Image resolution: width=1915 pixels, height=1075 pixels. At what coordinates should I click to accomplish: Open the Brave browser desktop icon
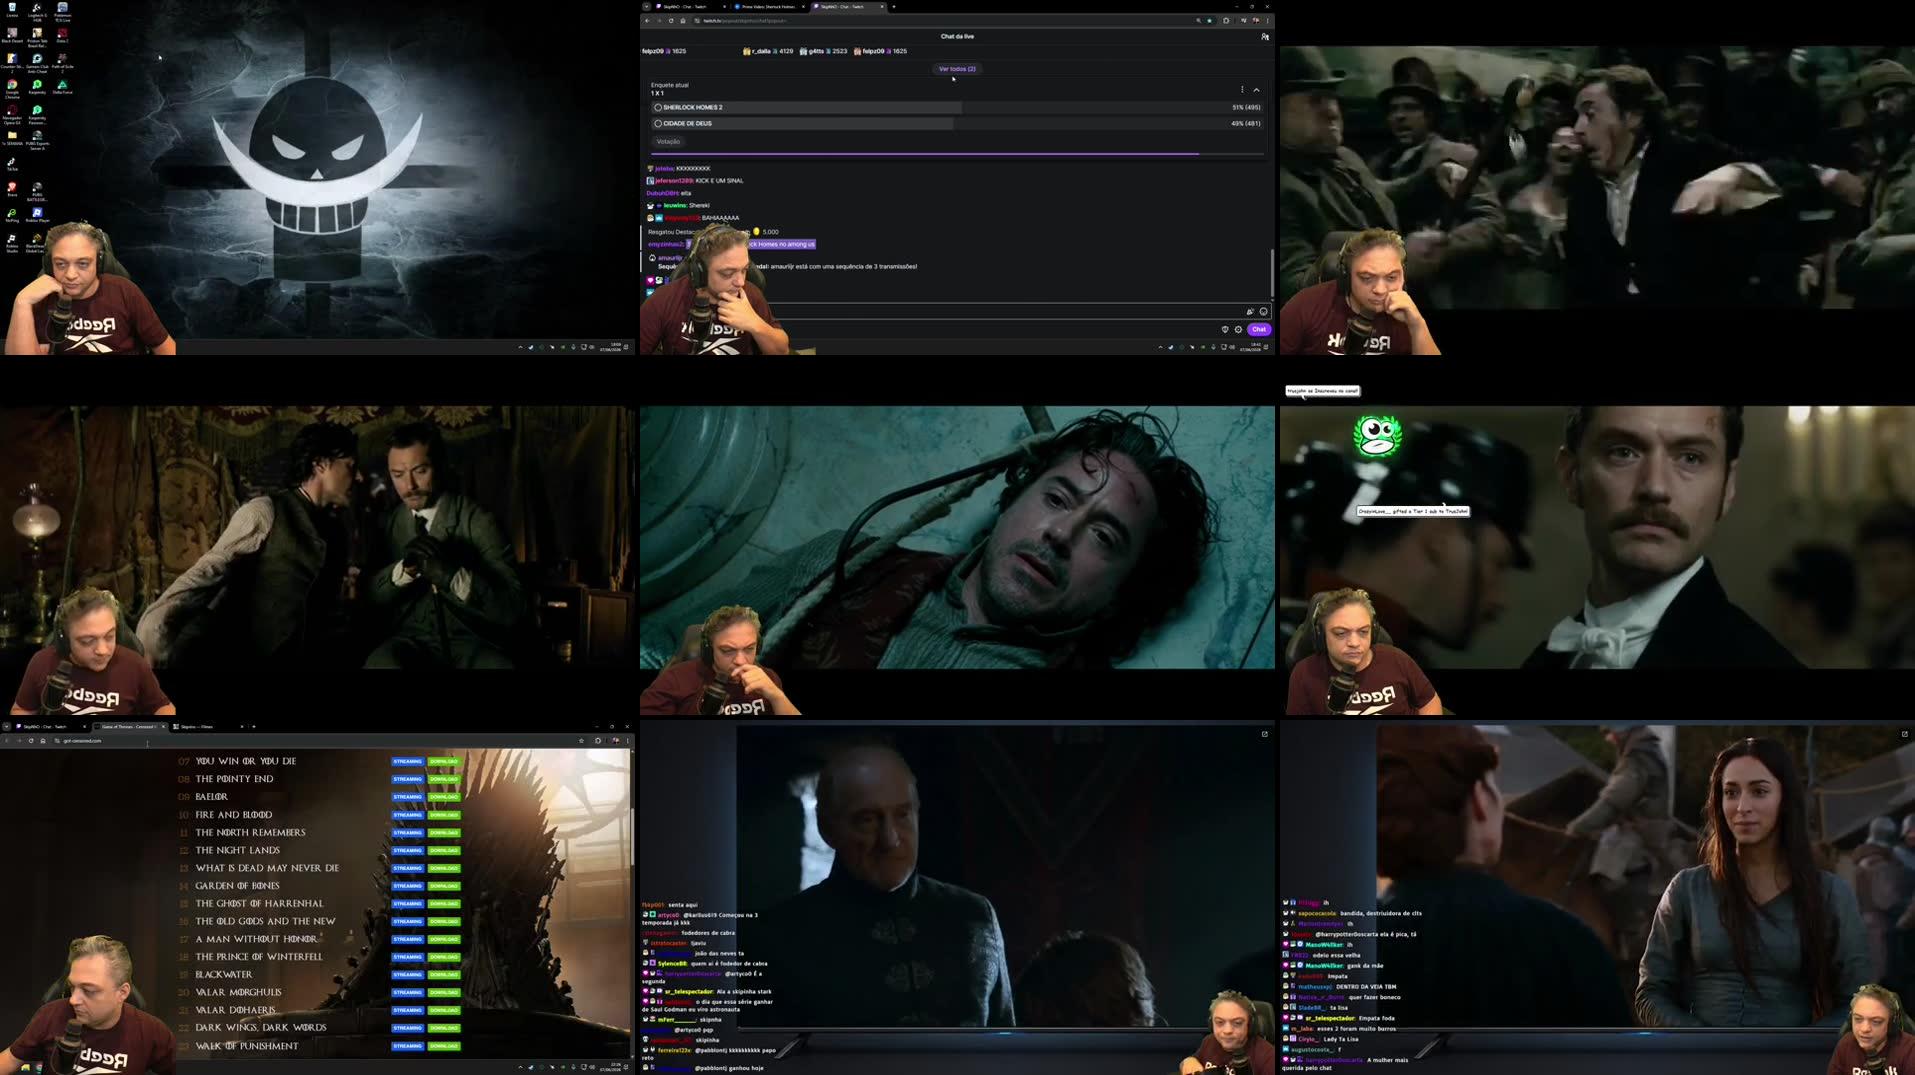tap(12, 189)
